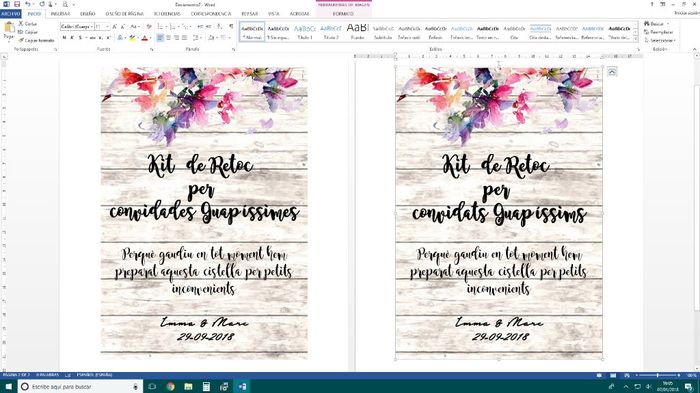
Task: Click the Windows Start button
Action: pos(8,386)
